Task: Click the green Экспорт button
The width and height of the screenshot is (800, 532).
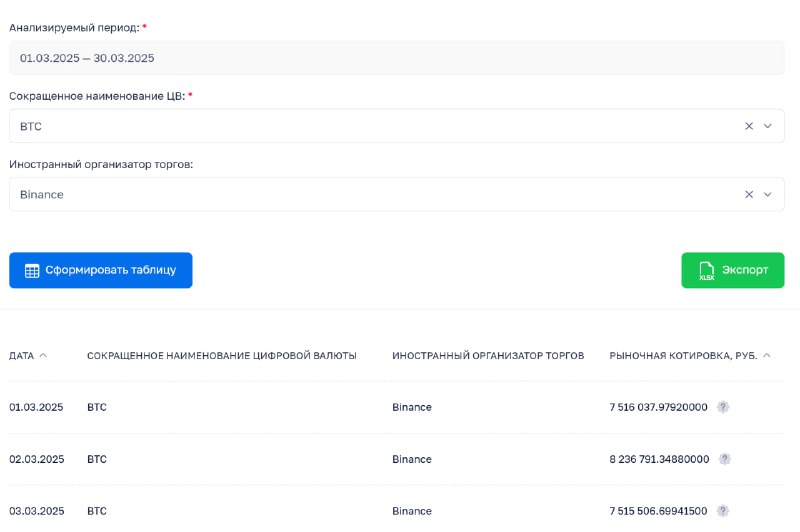Action: pos(733,270)
